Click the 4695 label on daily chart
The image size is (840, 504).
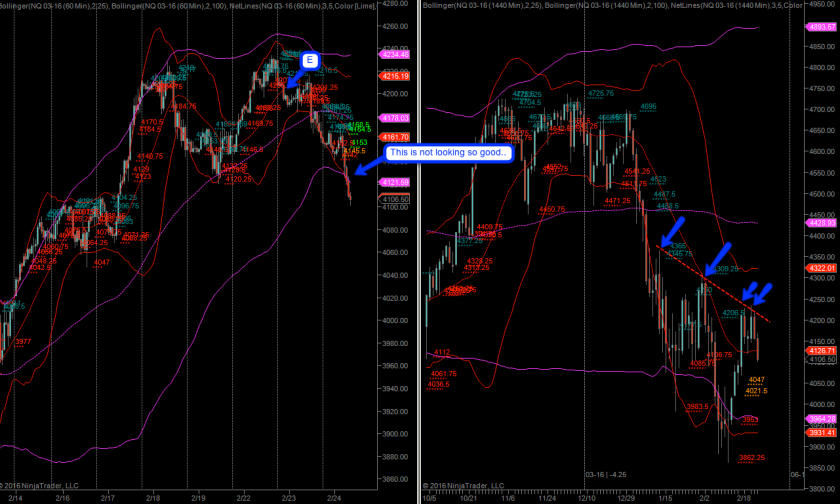[x=648, y=107]
